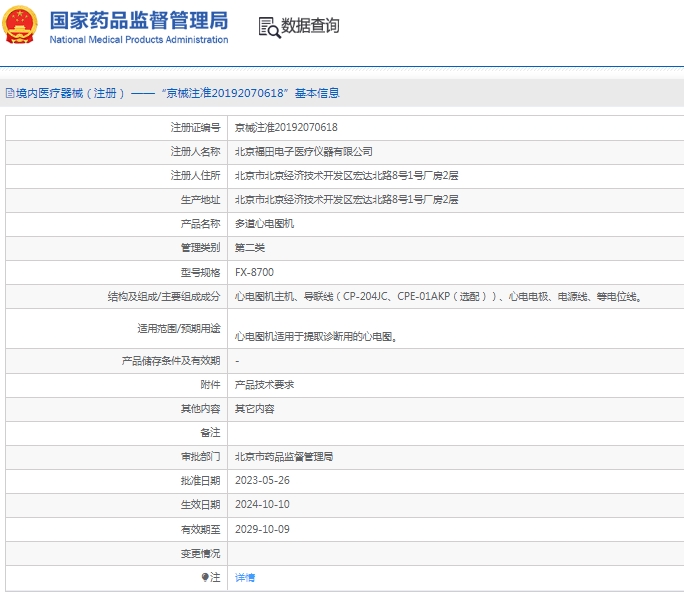
Task: Click the 附件 label
Action: pos(210,385)
